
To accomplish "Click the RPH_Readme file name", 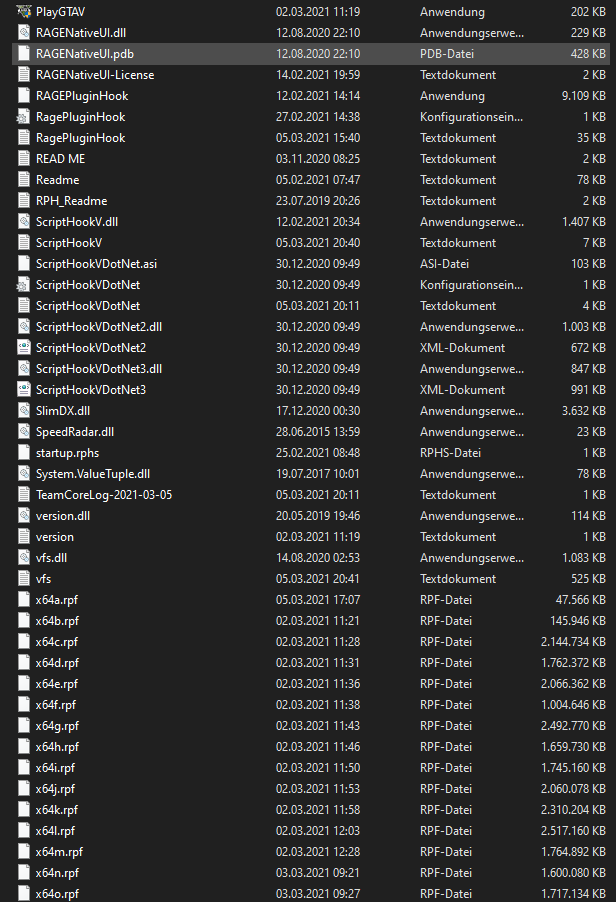I will 71,200.
